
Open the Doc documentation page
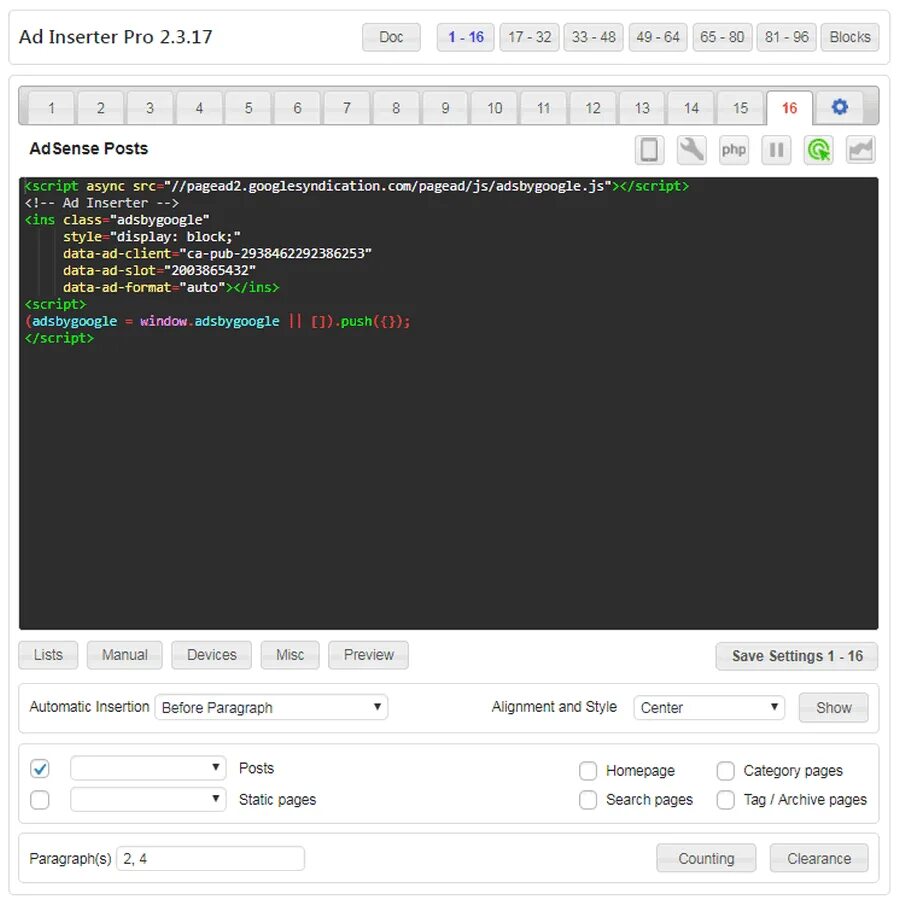point(391,37)
